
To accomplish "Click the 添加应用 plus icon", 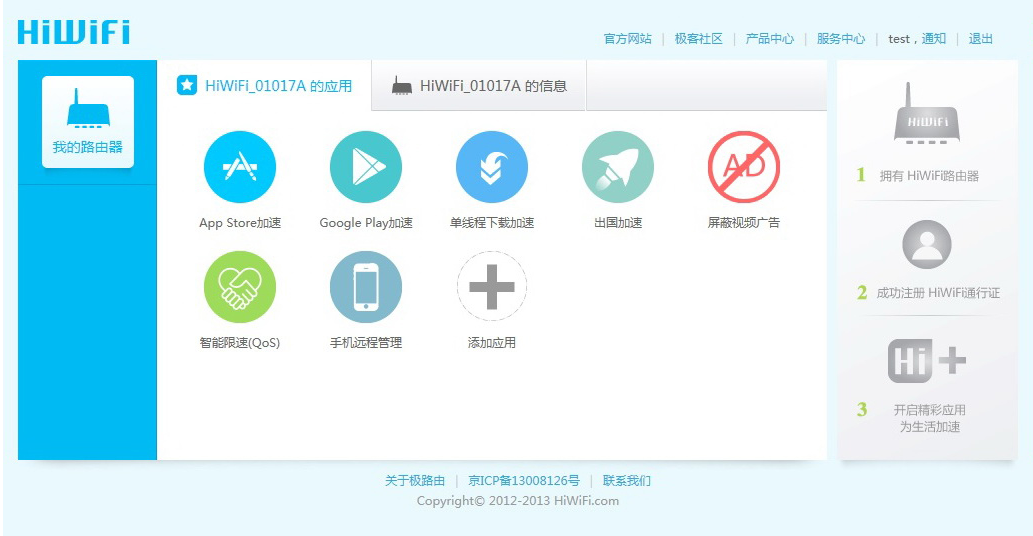I will point(491,286).
